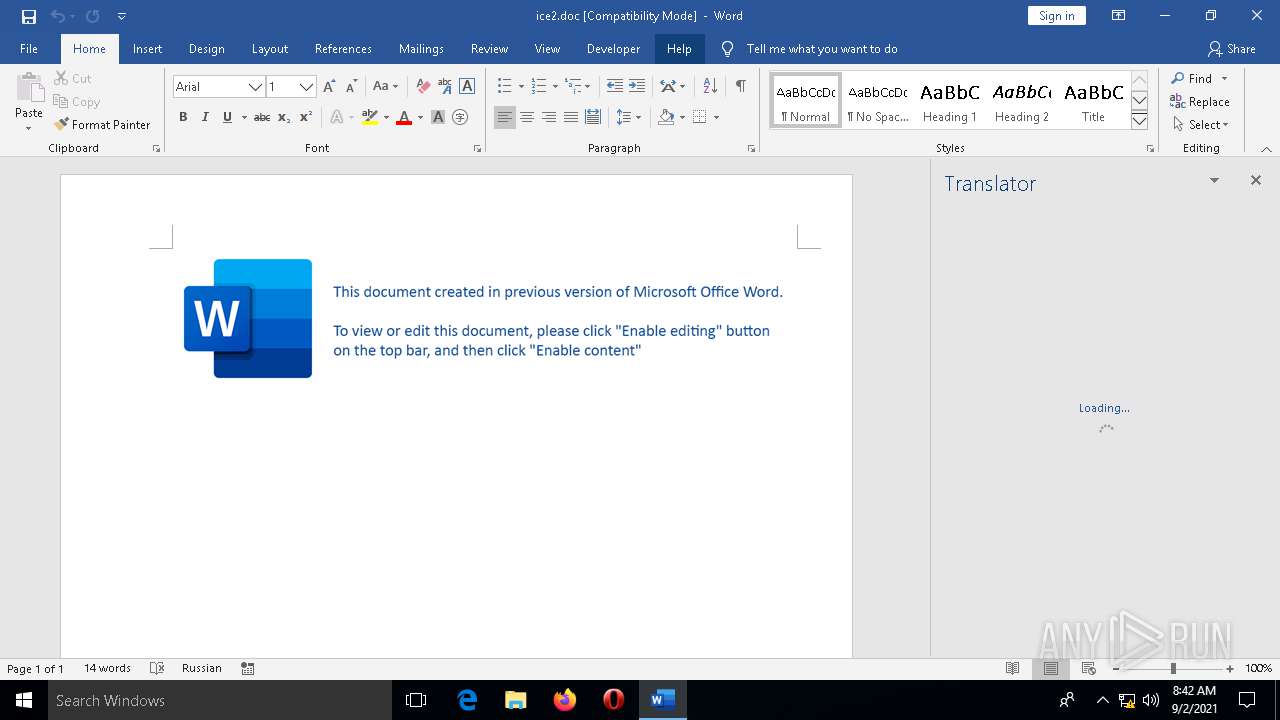Click the Bullets list icon
This screenshot has height=720, width=1280.
504,87
